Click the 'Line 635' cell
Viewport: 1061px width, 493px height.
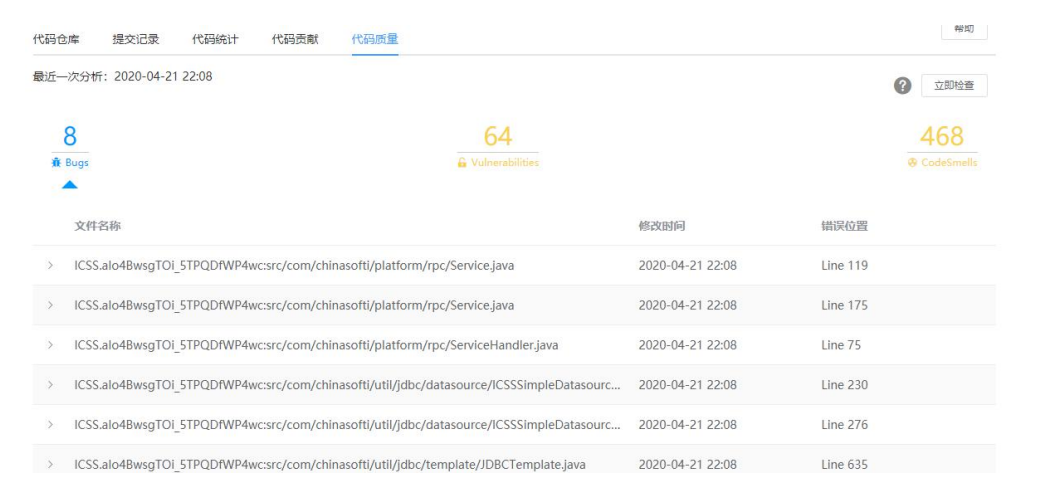(x=844, y=465)
